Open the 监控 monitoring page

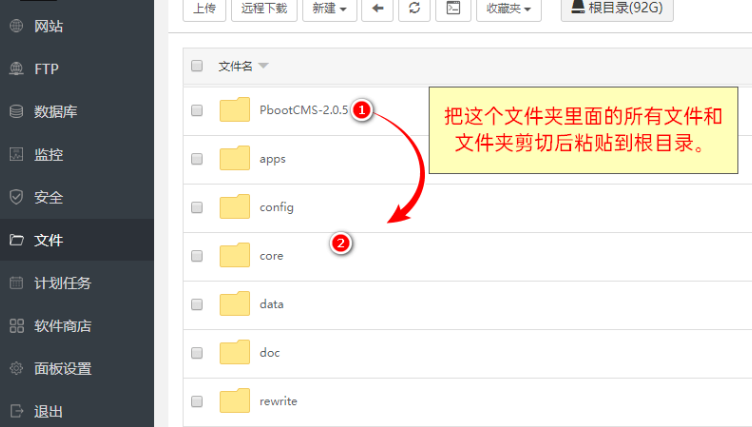click(77, 154)
